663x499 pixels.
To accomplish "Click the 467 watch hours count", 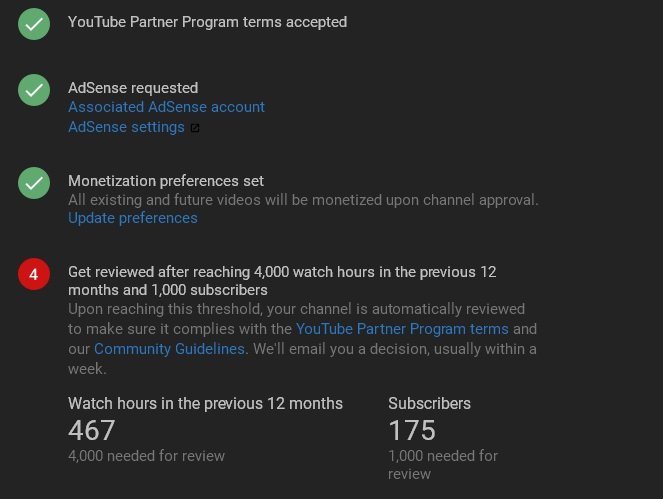I will tap(92, 430).
